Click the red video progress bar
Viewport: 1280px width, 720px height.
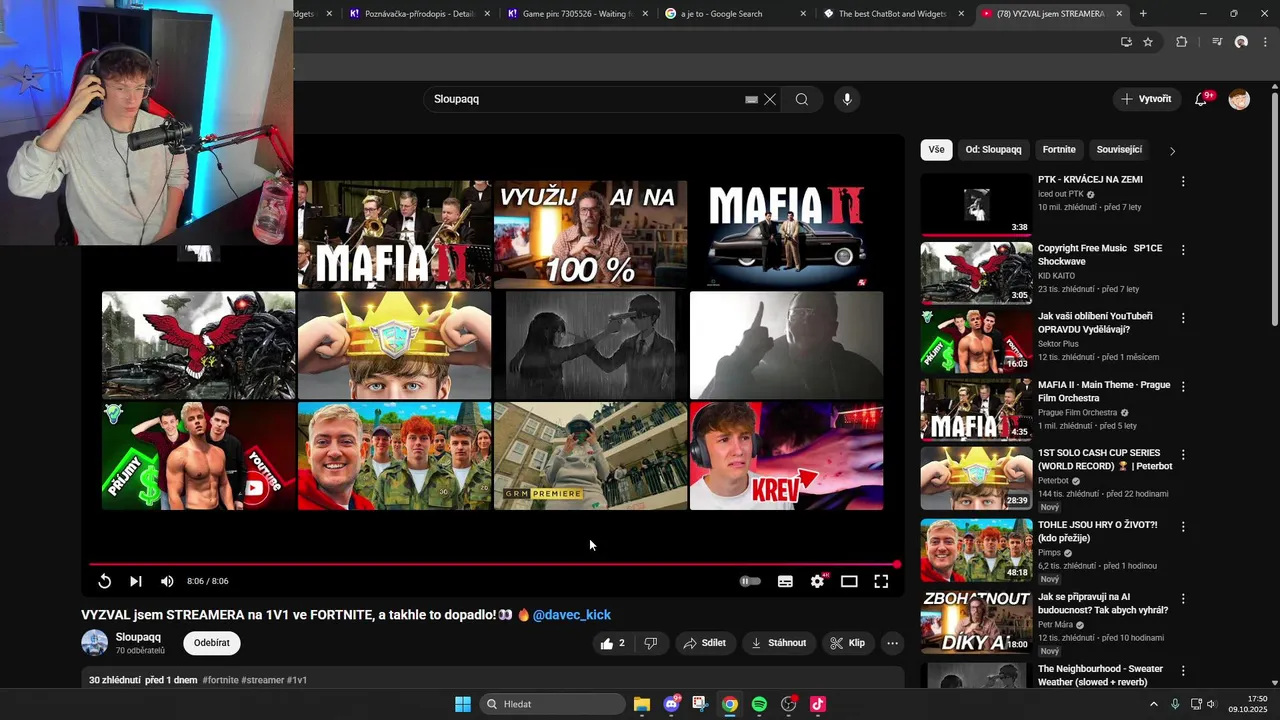pos(493,564)
